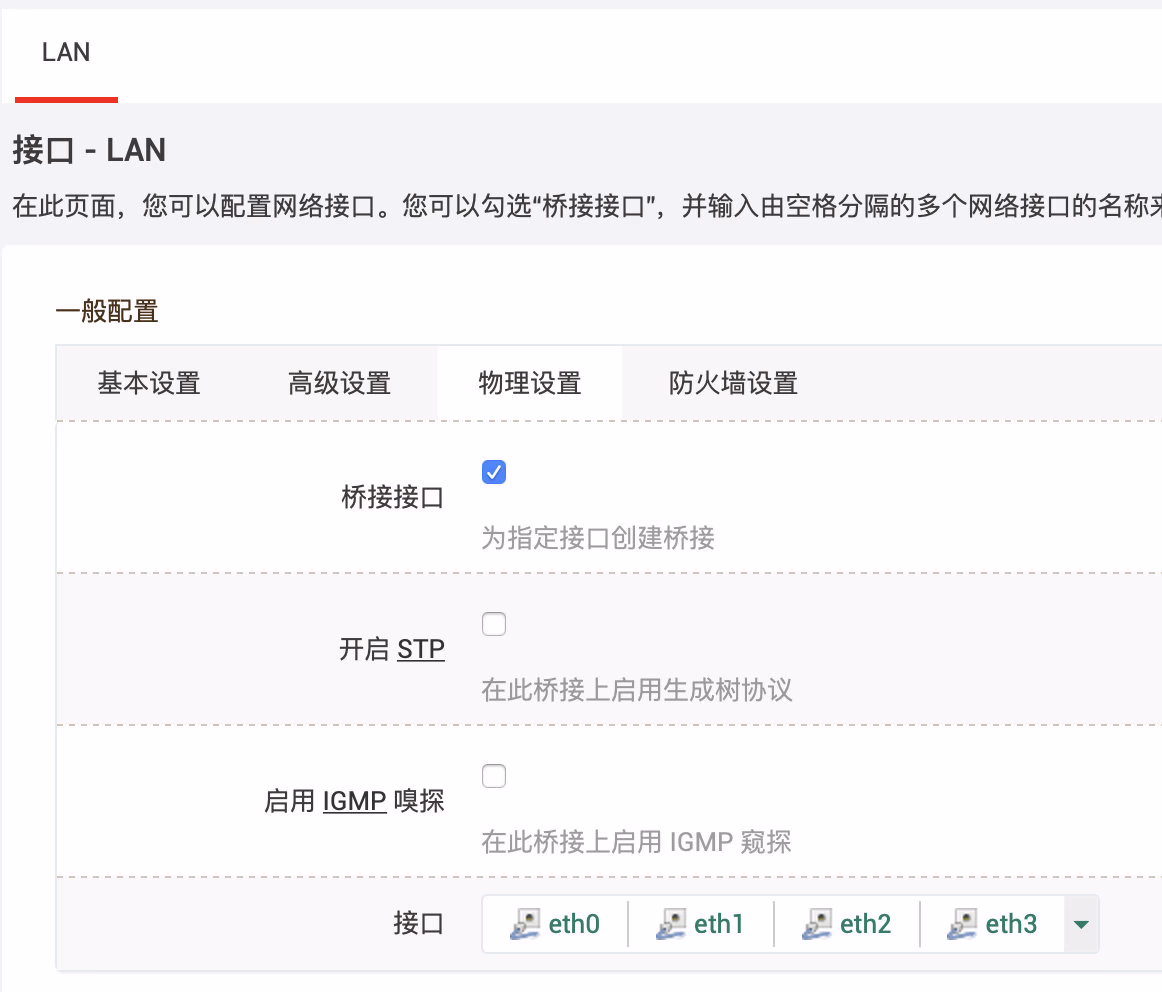Uncheck the 桥接接口 checkbox
This screenshot has height=992, width=1162.
494,472
